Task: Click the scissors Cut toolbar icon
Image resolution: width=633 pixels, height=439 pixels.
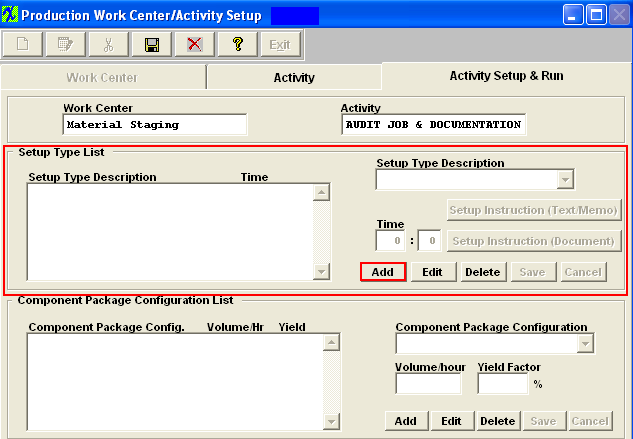Action: [109, 44]
